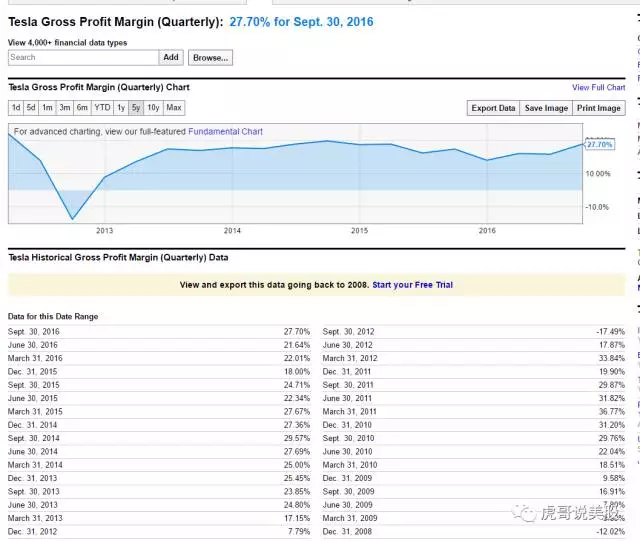Select the Max time range tab
This screenshot has width=640, height=541.
click(x=174, y=108)
